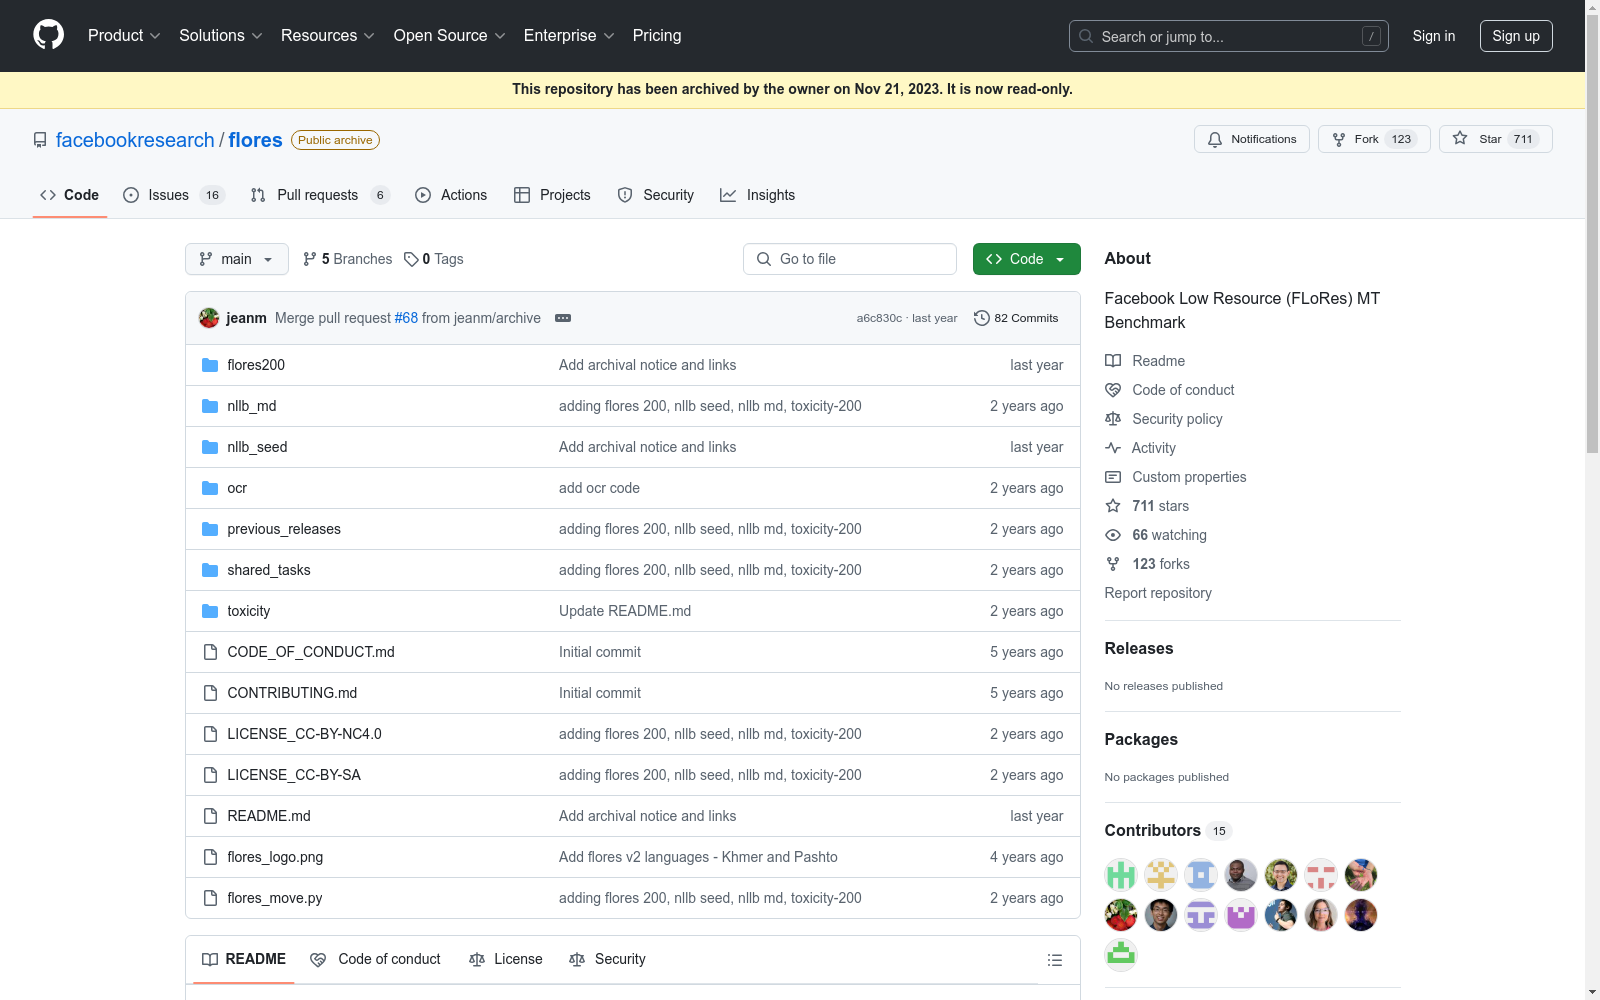Open the README outline icon
The width and height of the screenshot is (1600, 1000).
click(x=1054, y=960)
